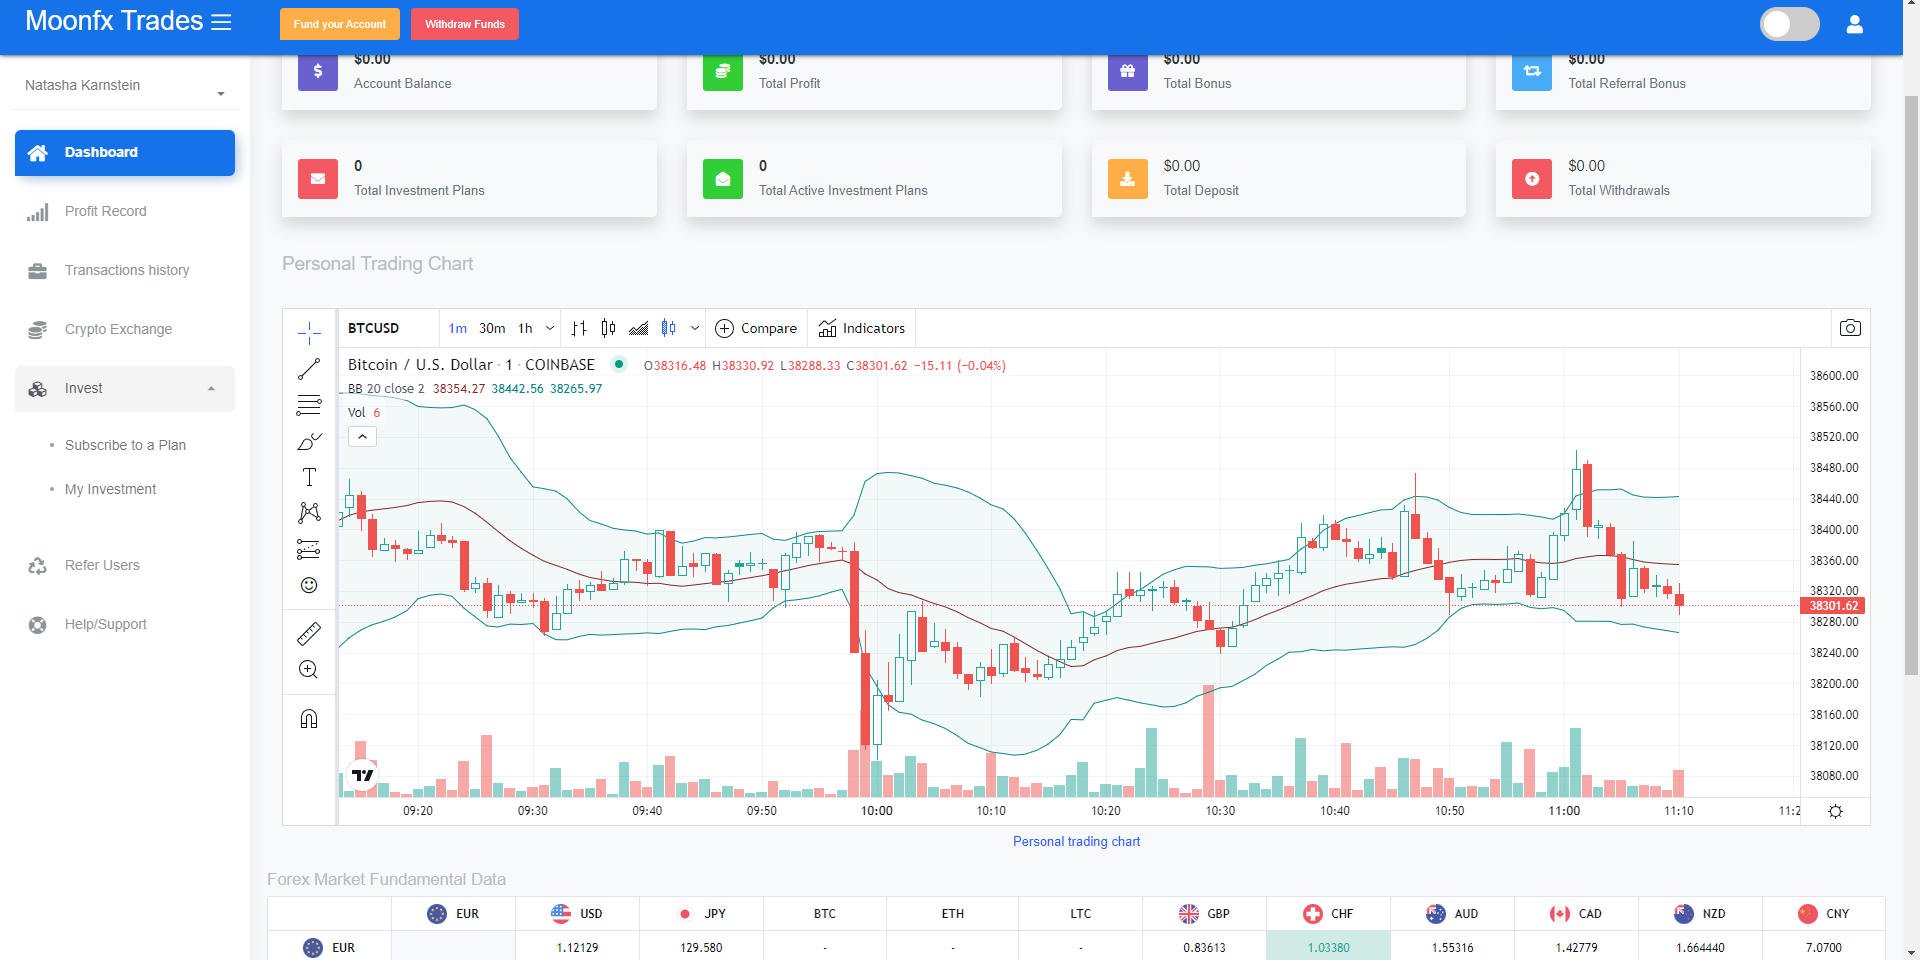Click the TradingView logo on chart
The height and width of the screenshot is (960, 1920).
pyautogui.click(x=362, y=775)
